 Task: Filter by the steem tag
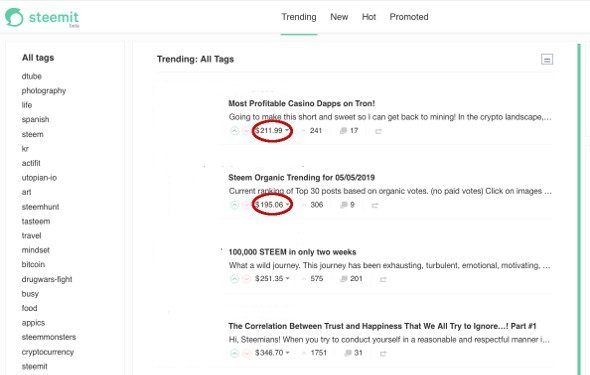point(32,134)
